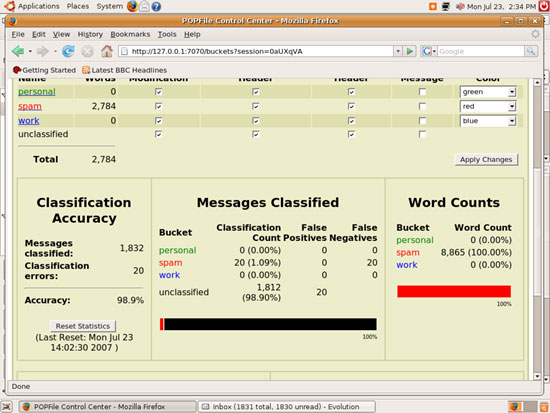Click the Apply Changes button
Image resolution: width=550 pixels, height=413 pixels.
(486, 159)
